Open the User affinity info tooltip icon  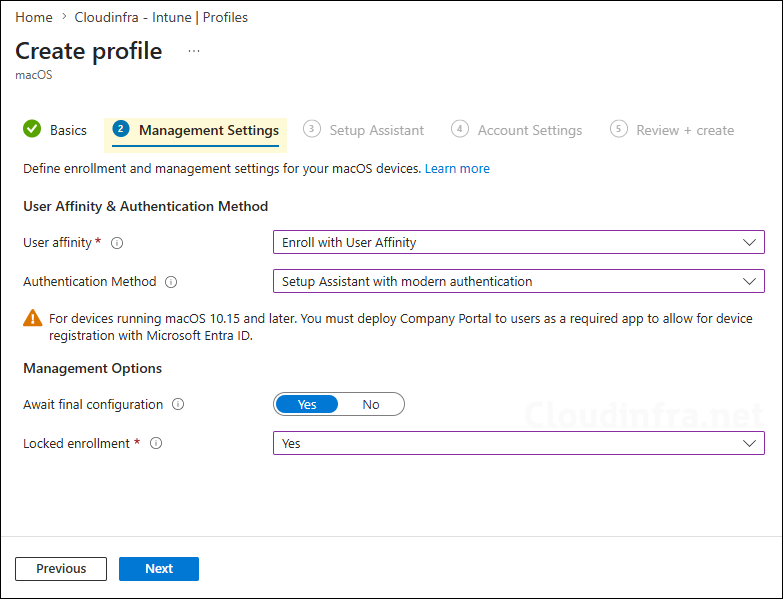point(117,243)
